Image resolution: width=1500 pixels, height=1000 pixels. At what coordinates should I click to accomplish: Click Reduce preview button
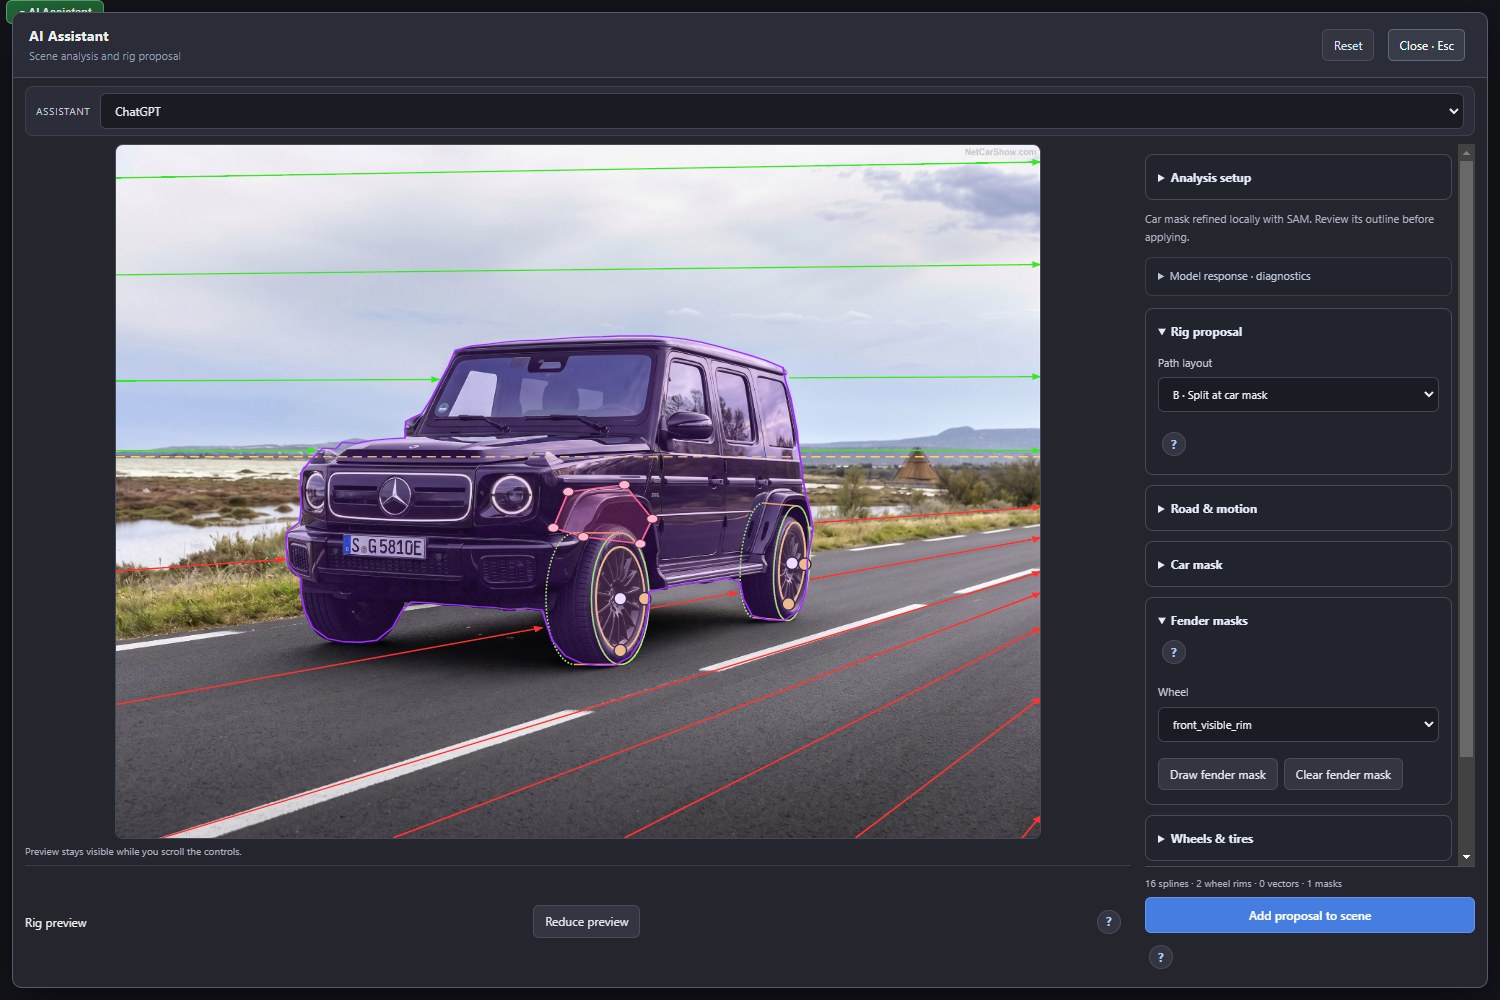[x=586, y=921]
